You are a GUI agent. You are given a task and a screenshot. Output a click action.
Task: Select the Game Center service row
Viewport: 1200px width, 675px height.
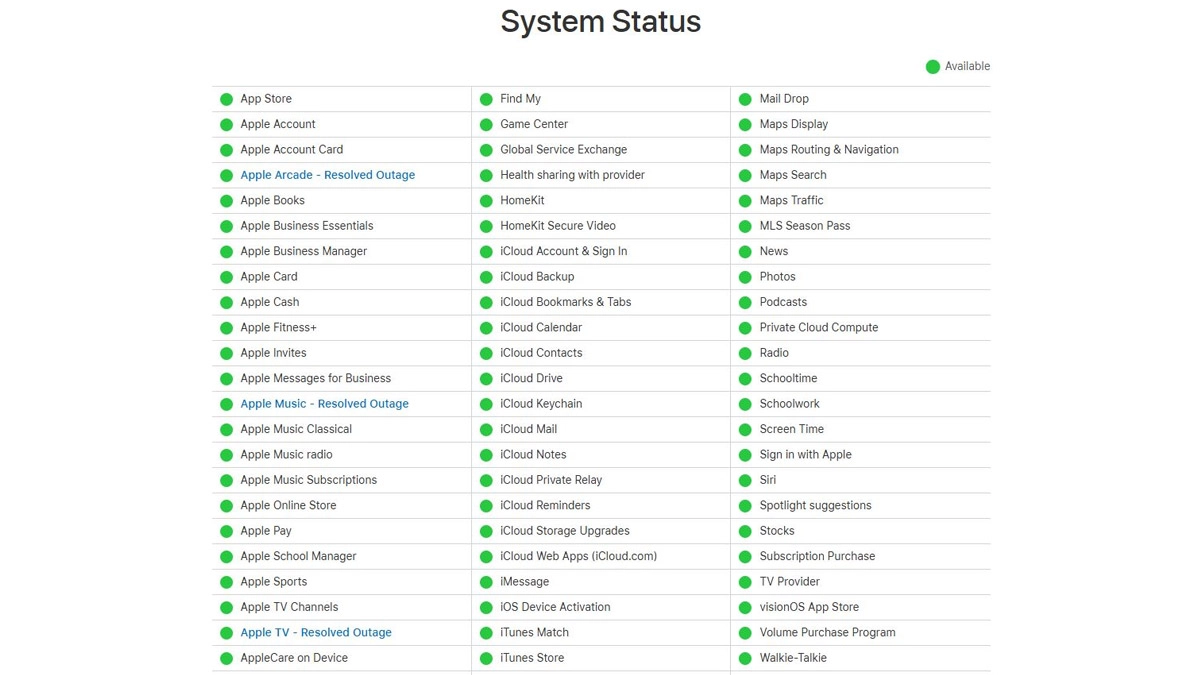point(534,124)
